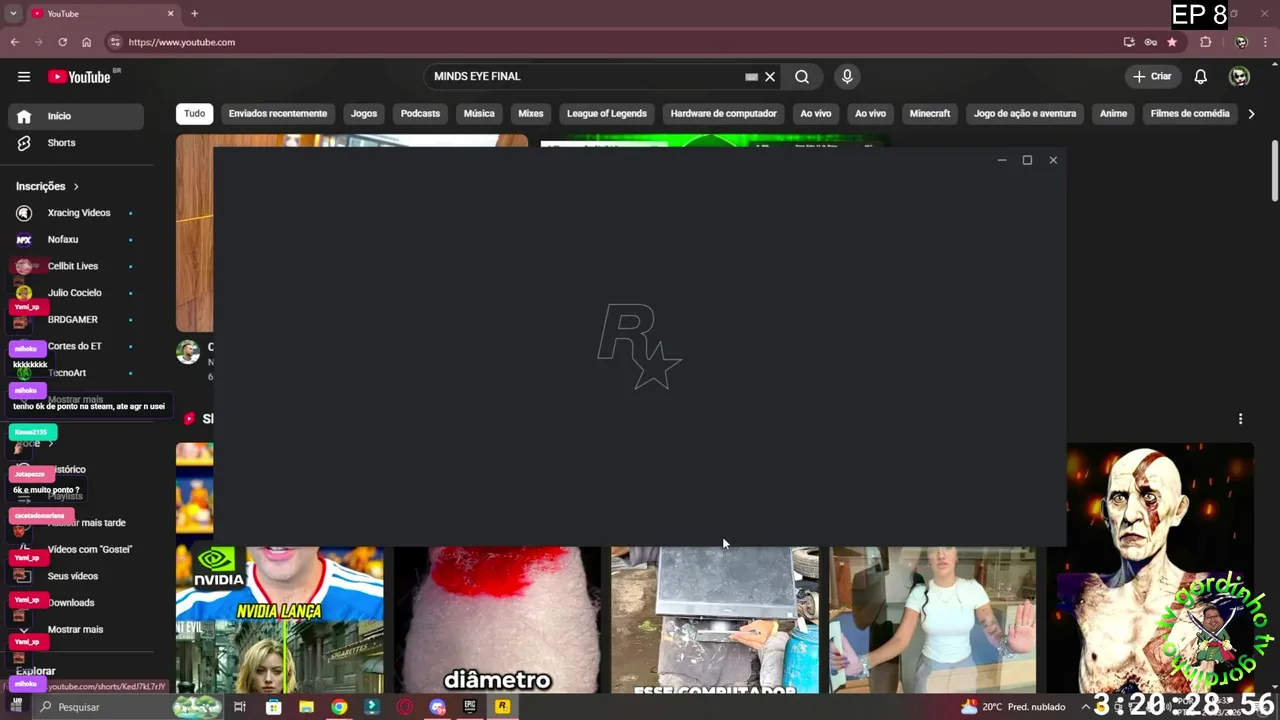Open browser extensions puzzle icon
This screenshot has height=720, width=1280.
[1205, 42]
